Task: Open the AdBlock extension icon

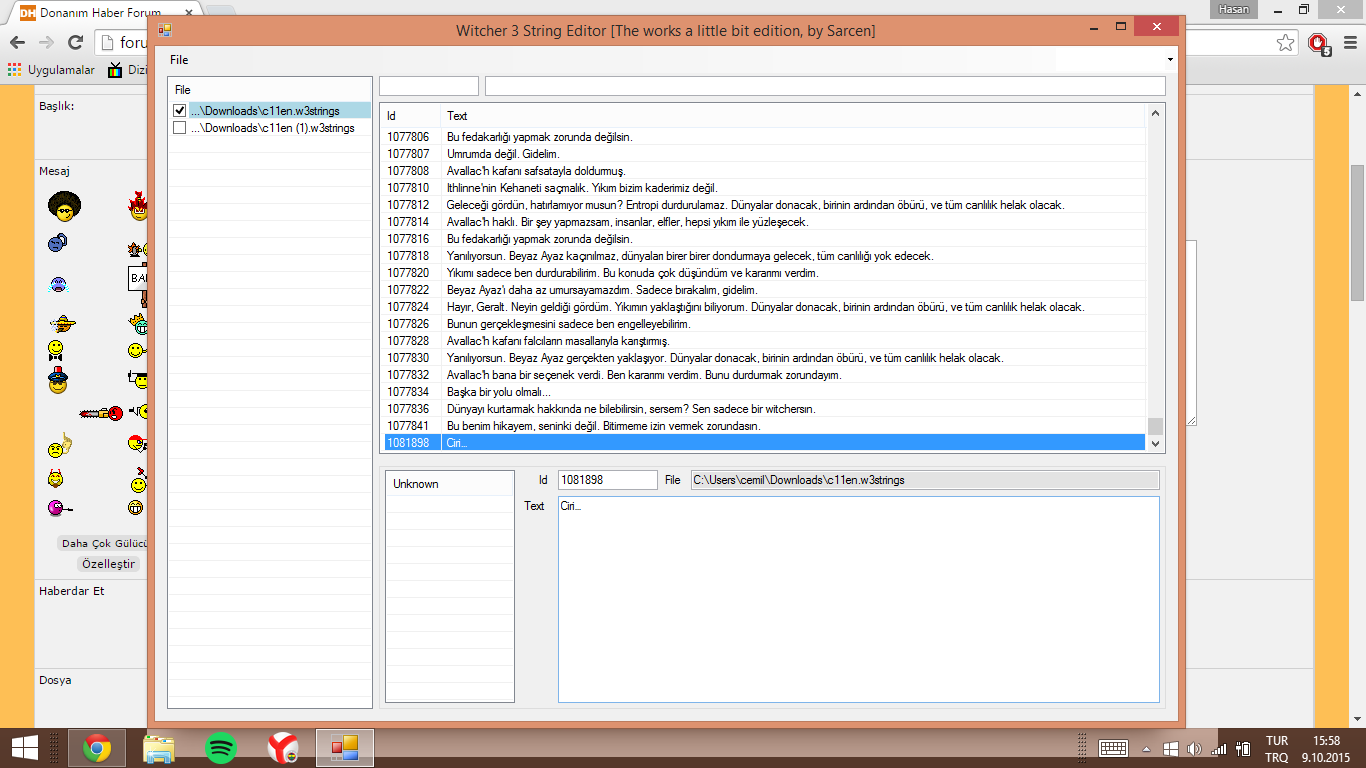Action: [1320, 44]
